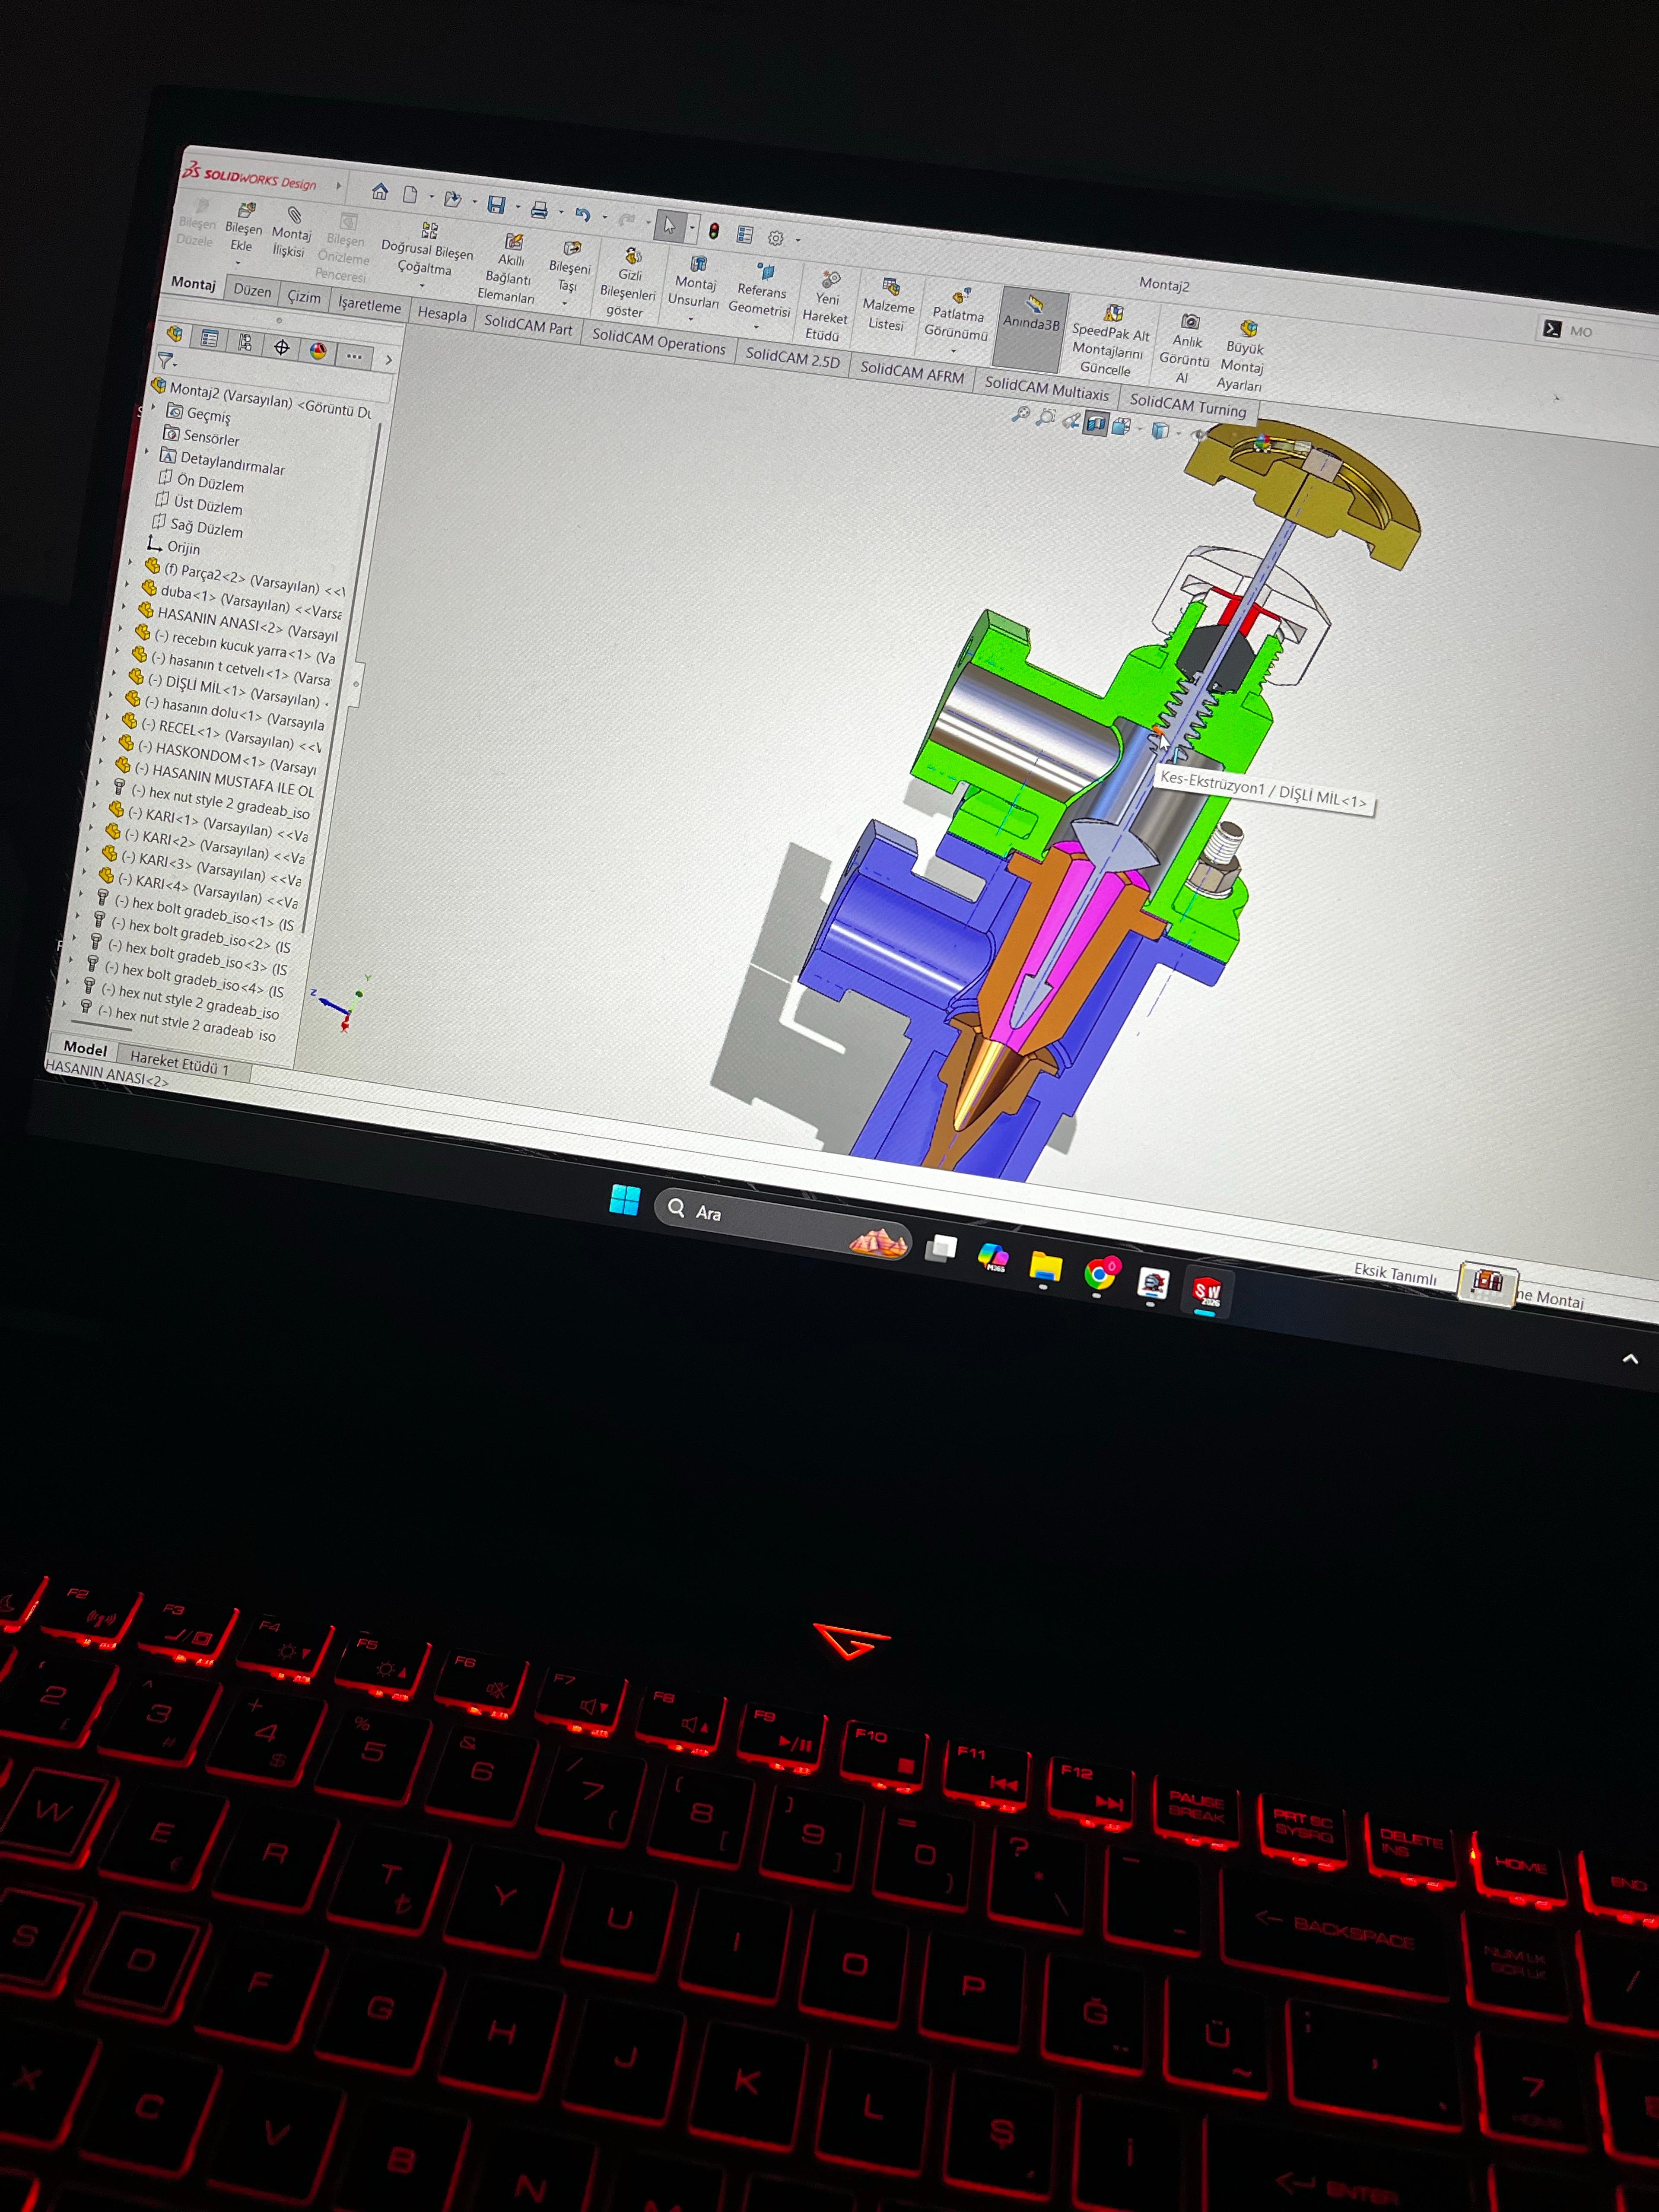Open the PropertyManager tab icon

(210, 338)
